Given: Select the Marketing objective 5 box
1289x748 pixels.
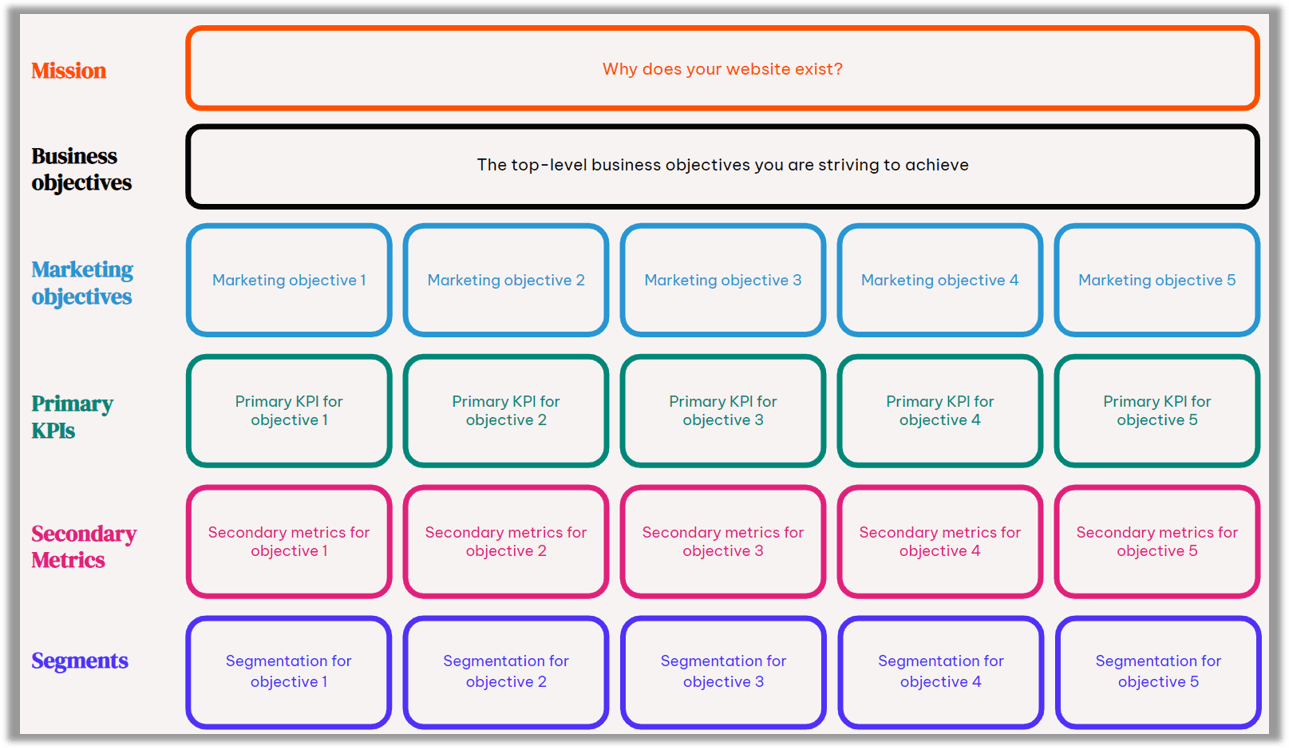Looking at the screenshot, I should [1157, 280].
